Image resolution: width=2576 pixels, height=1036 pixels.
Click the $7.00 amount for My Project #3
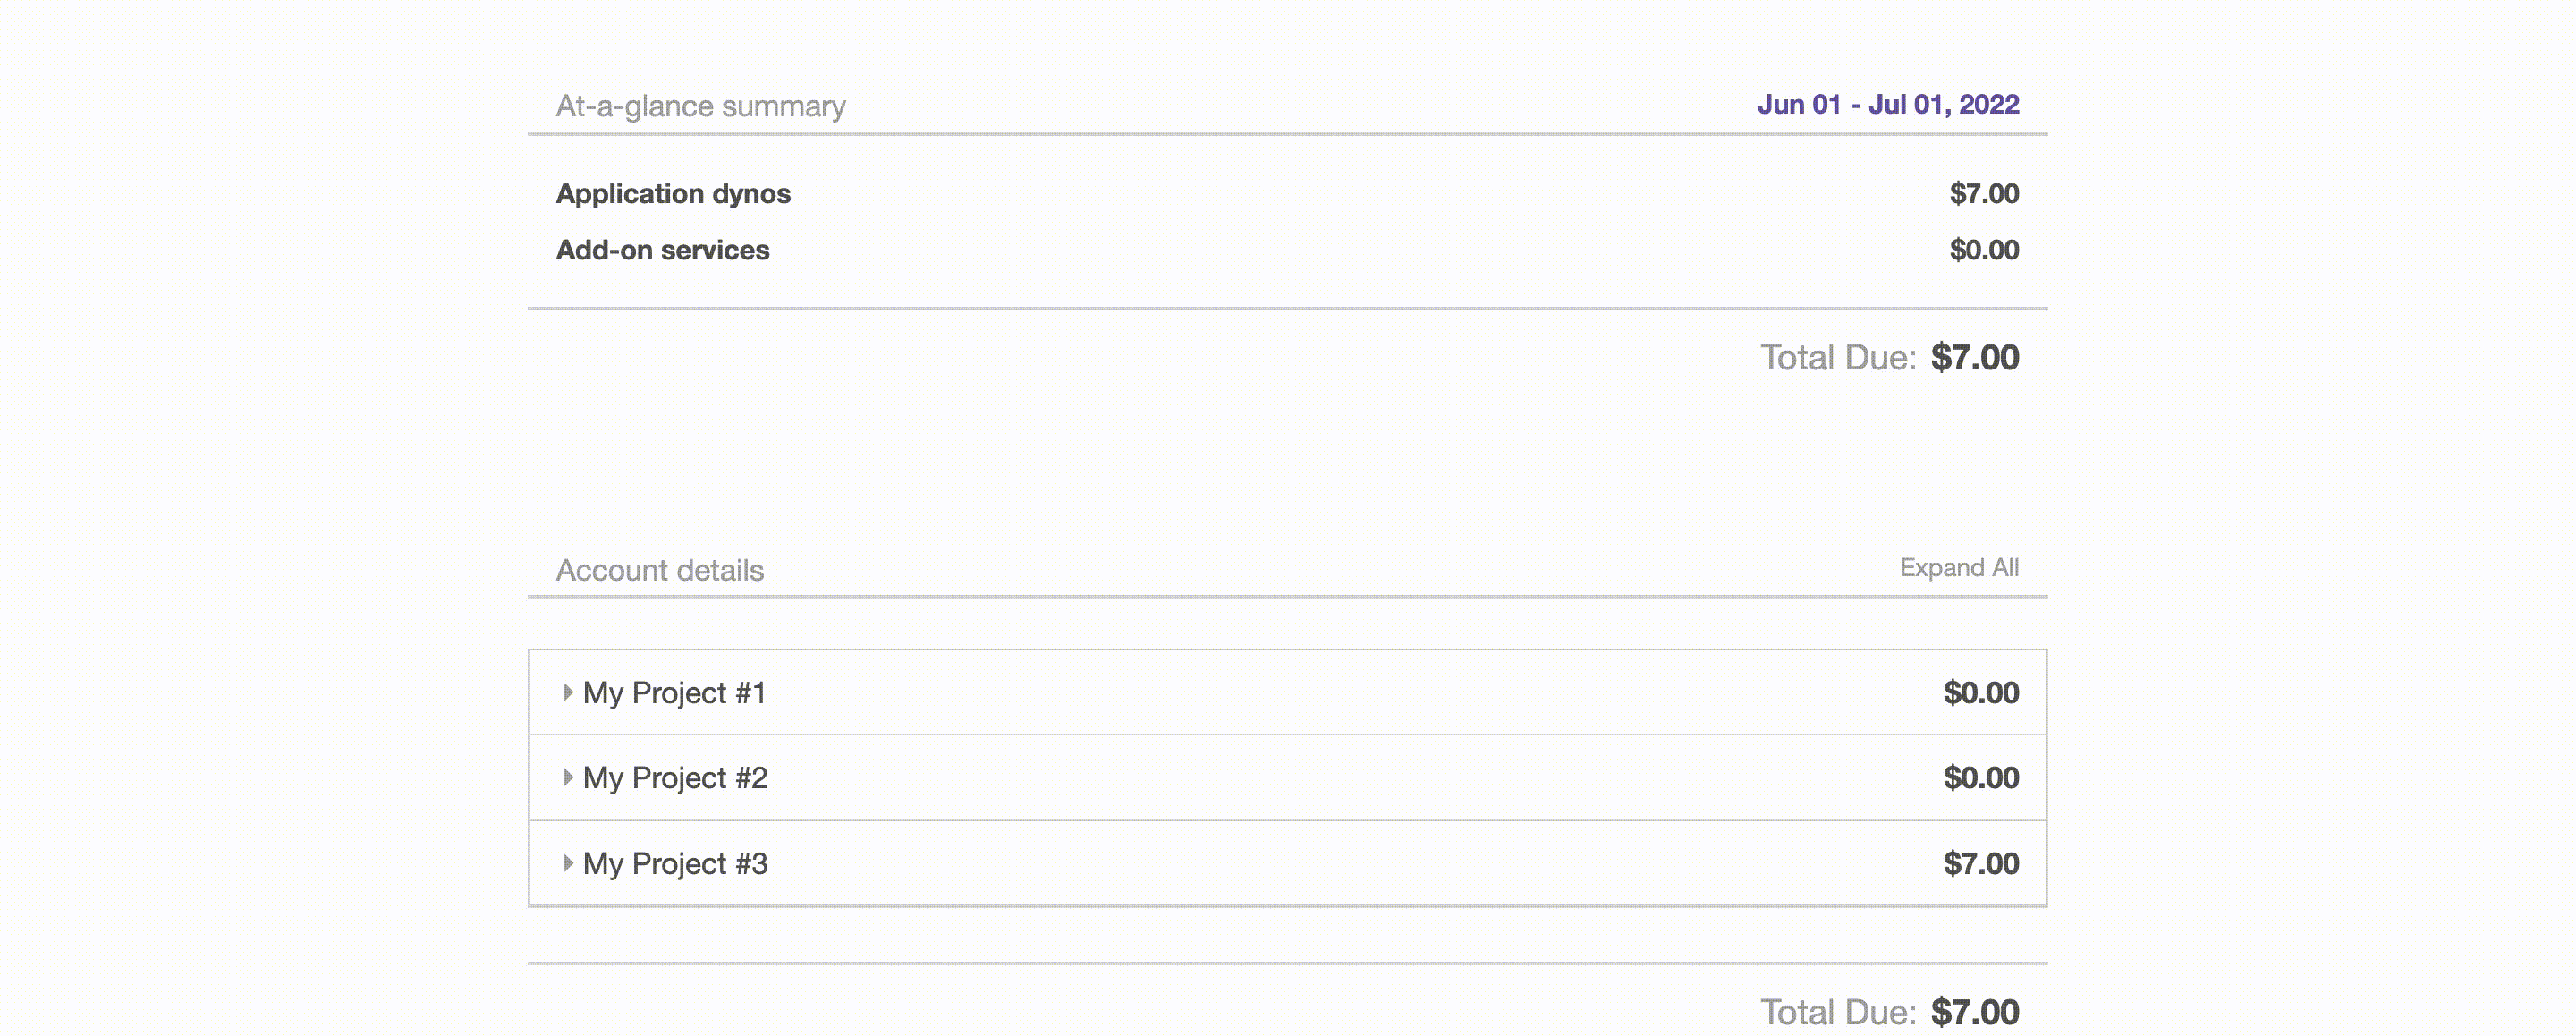coord(1980,863)
